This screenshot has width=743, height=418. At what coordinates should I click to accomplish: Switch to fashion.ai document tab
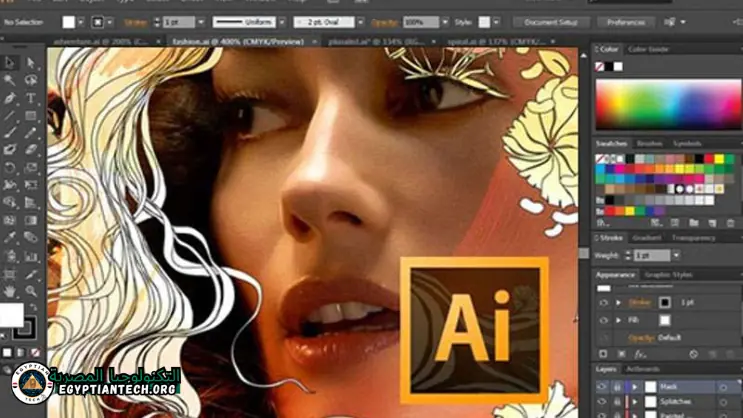[x=238, y=42]
